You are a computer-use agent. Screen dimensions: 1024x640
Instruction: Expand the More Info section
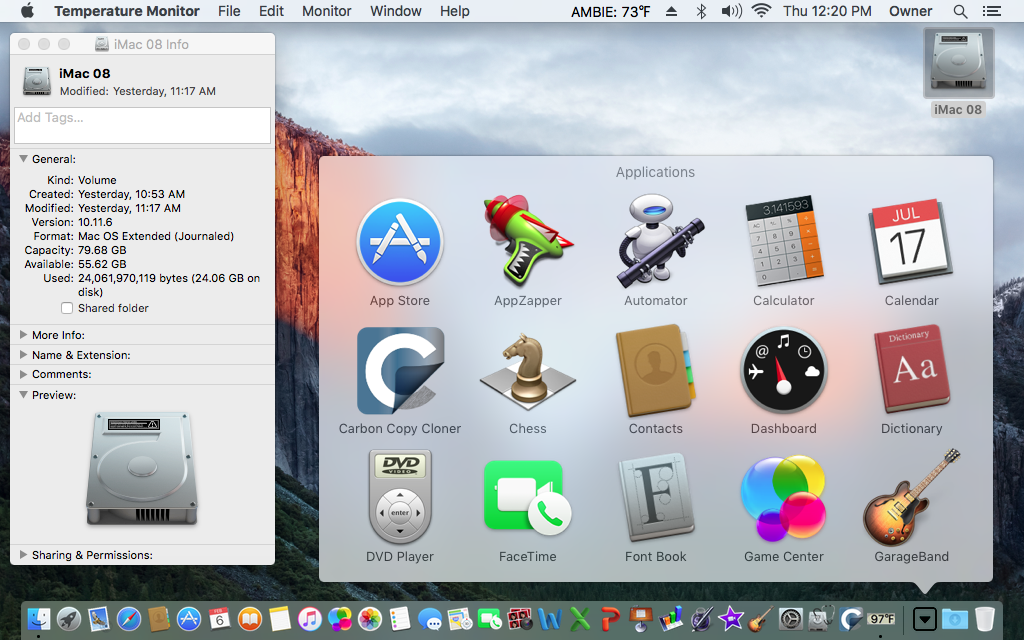click(24, 335)
